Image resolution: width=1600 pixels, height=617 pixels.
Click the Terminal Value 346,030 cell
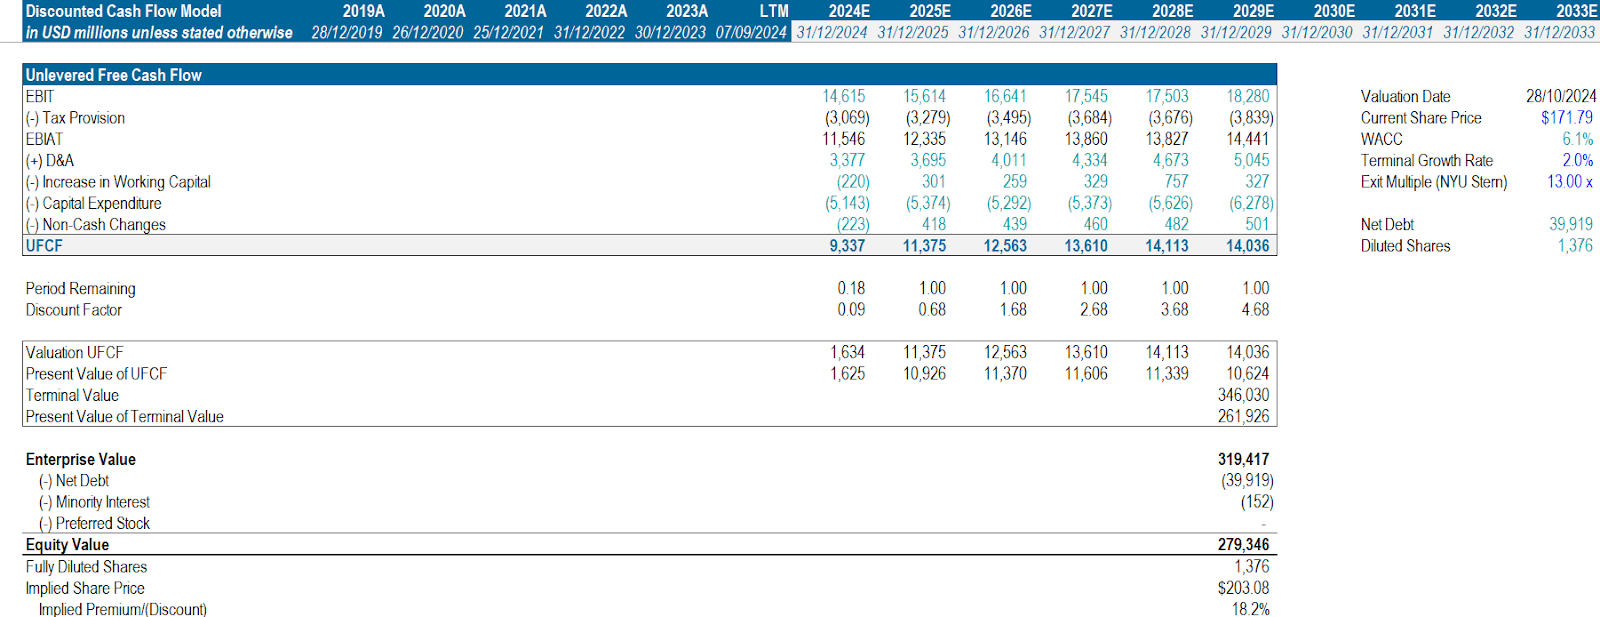[x=1243, y=396]
